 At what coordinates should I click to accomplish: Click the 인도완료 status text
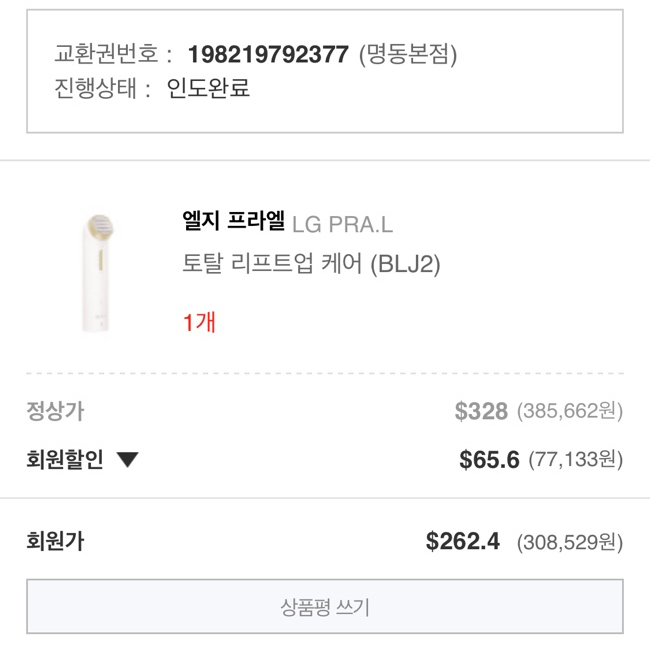pos(208,88)
